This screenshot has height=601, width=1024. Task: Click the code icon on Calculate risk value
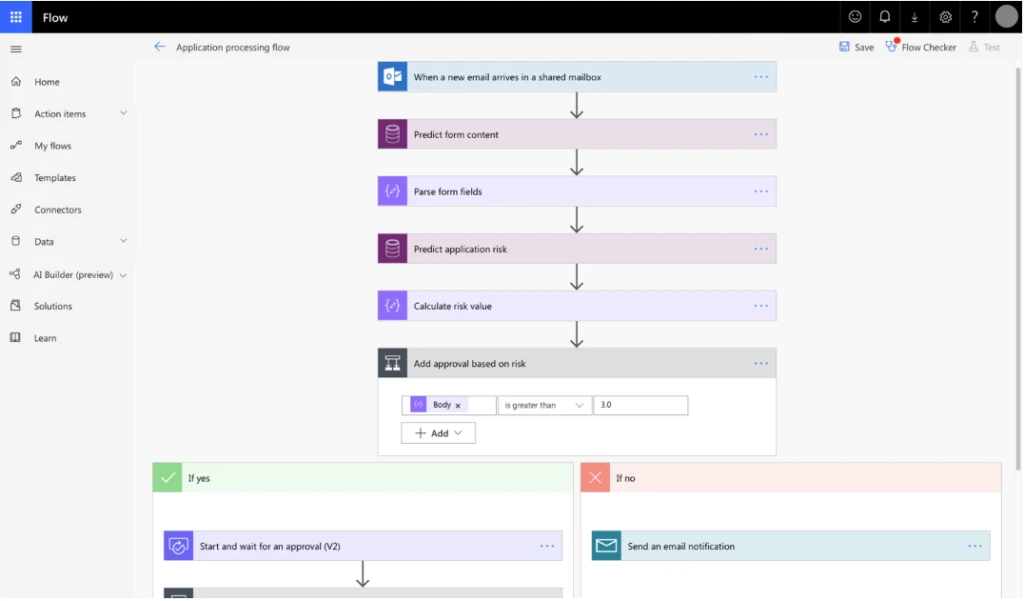pyautogui.click(x=391, y=305)
